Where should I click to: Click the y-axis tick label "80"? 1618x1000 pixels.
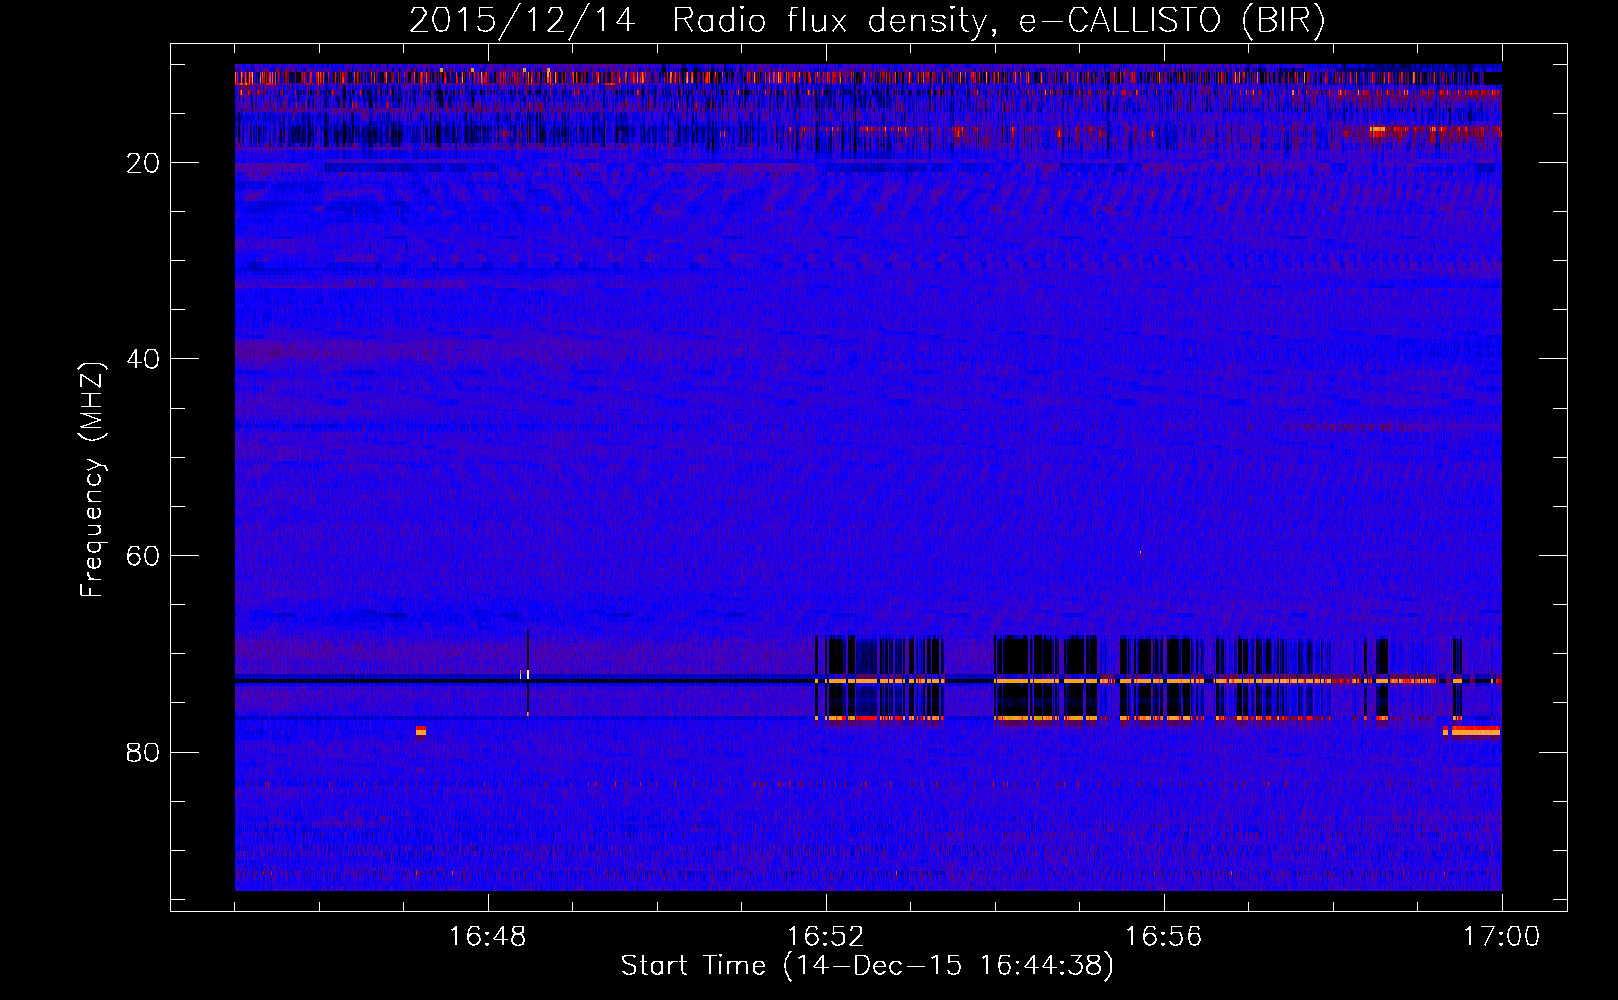(143, 752)
